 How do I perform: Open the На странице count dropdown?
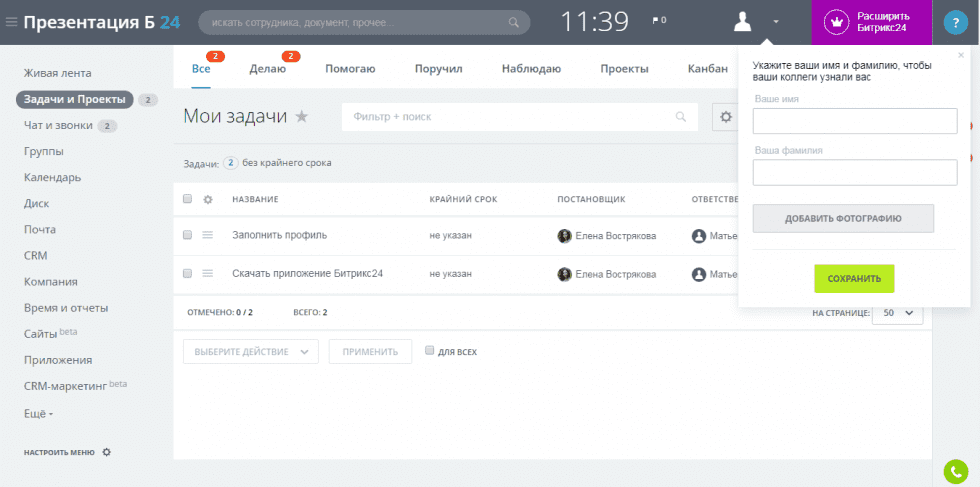click(897, 313)
